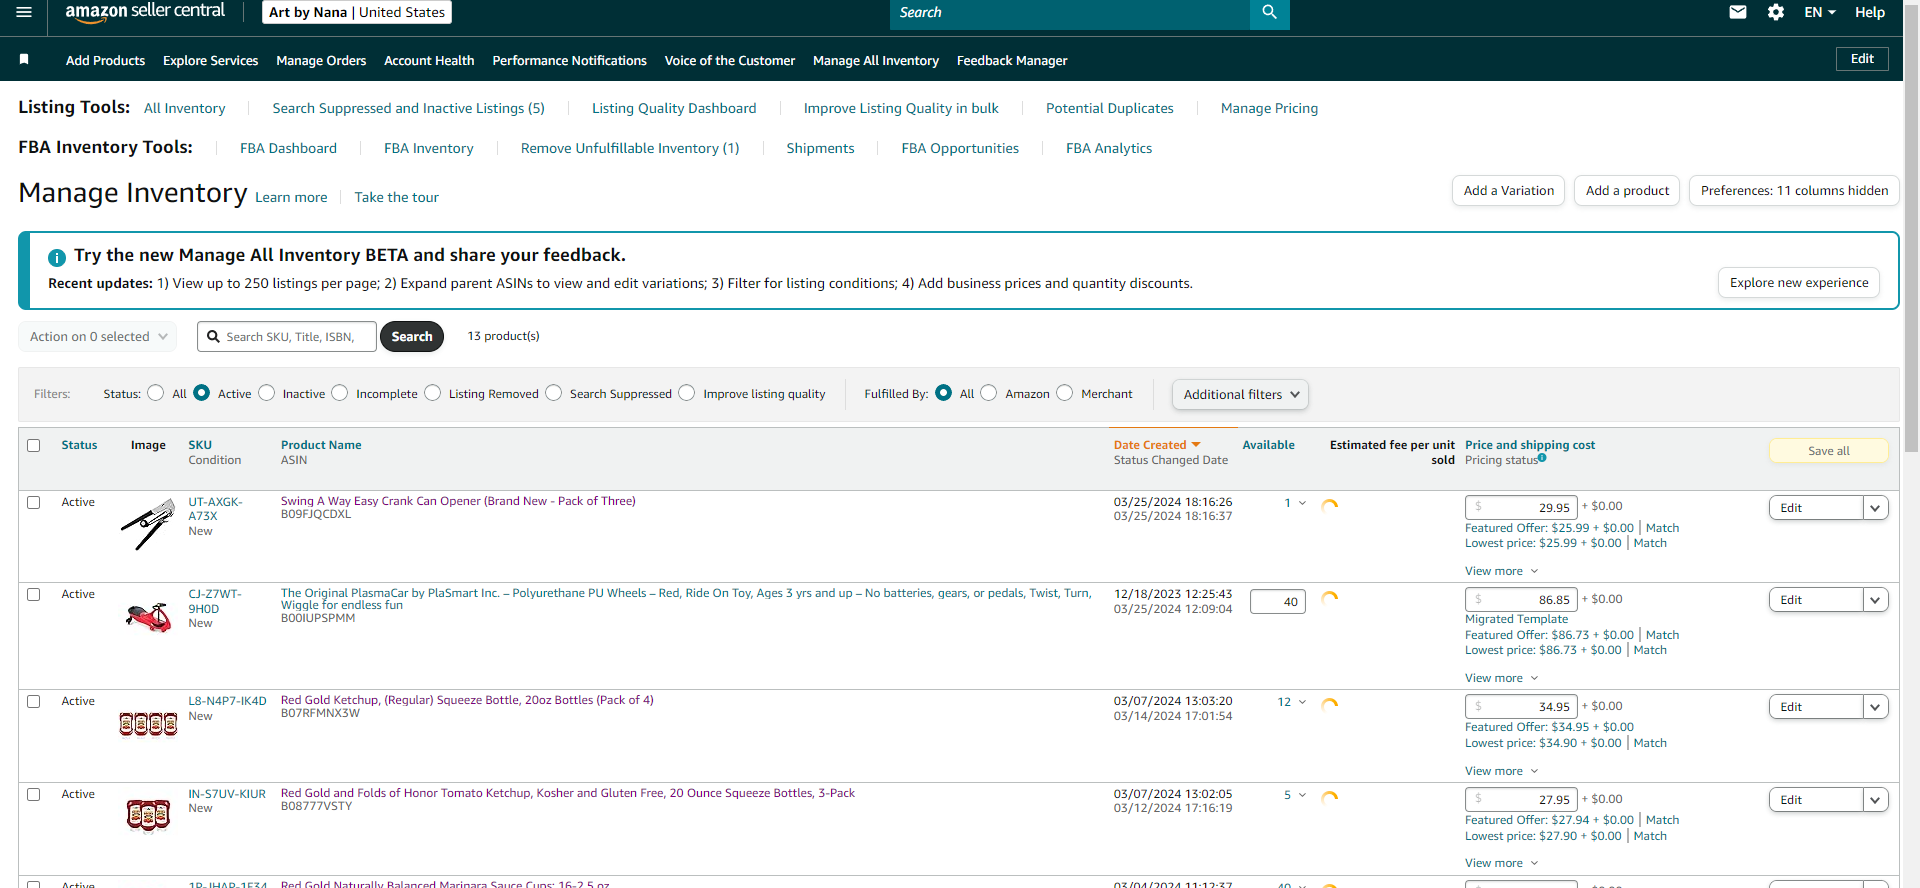Viewport: 1920px width, 888px height.
Task: Click the available quantity field showing 40
Action: click(1278, 601)
